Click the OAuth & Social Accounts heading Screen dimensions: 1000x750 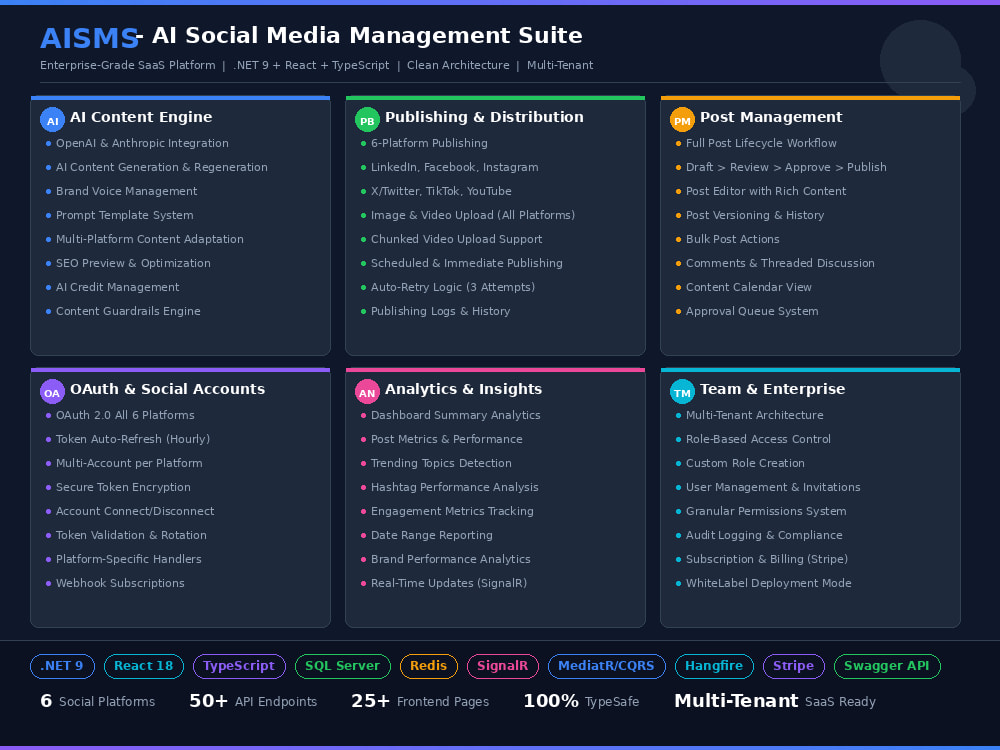[x=168, y=389]
